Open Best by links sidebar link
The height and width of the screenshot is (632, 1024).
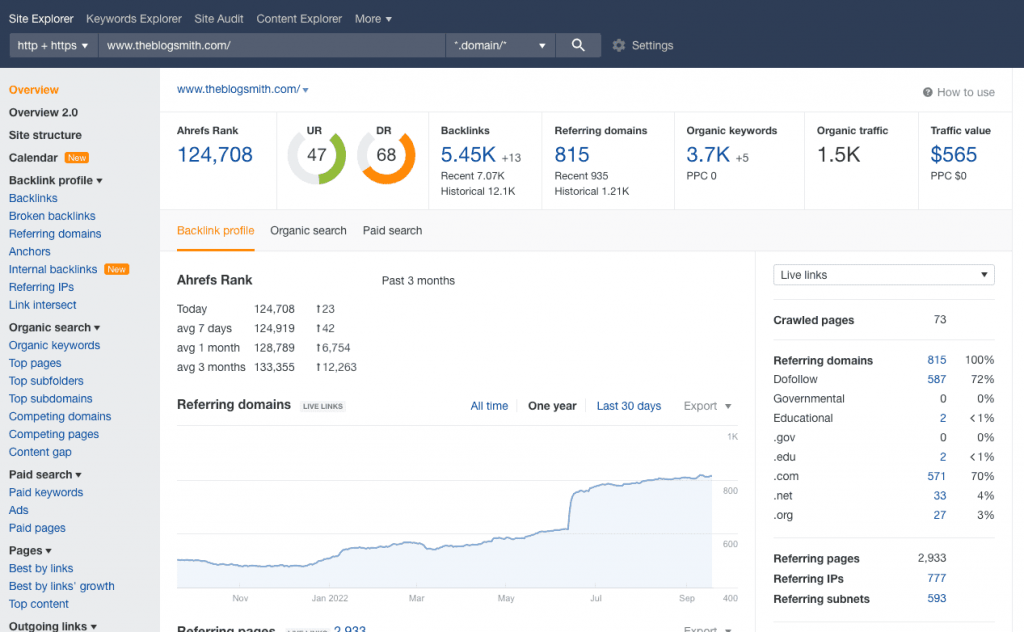coord(41,568)
